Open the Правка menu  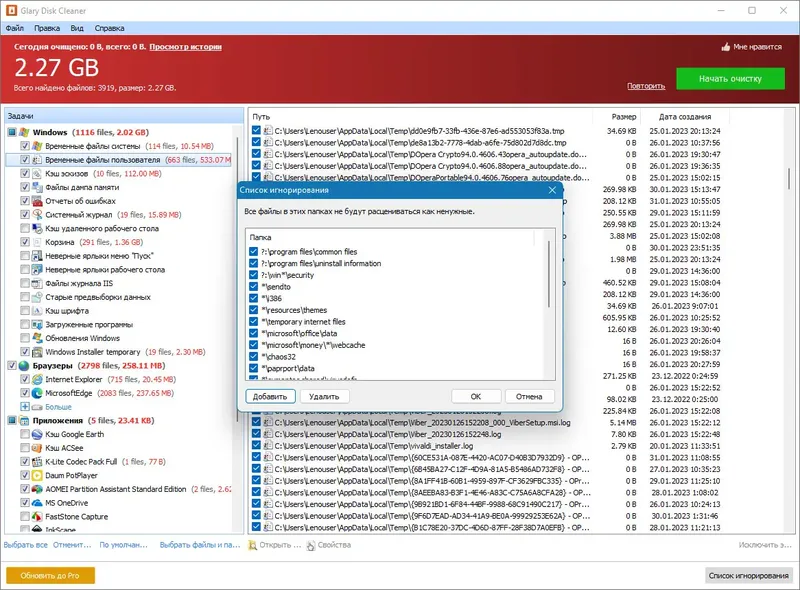coord(47,28)
